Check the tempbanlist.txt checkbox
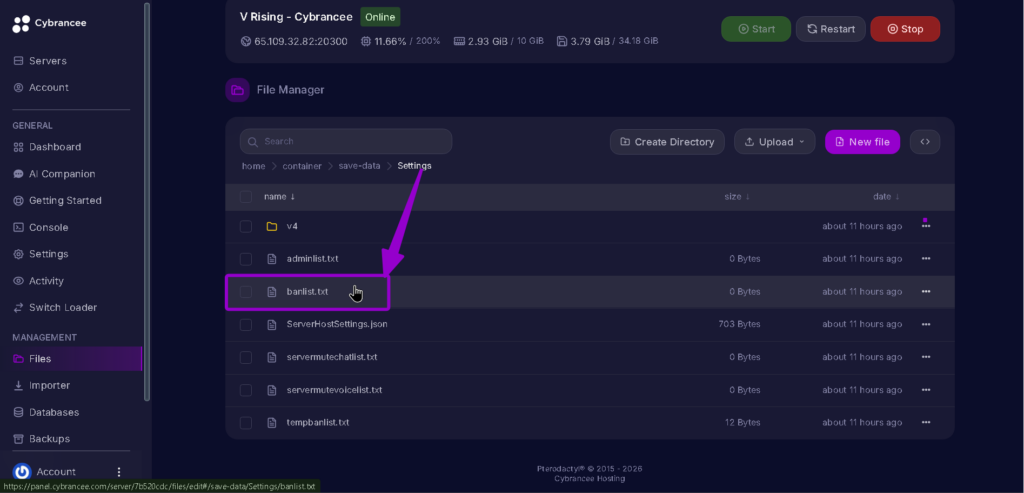 (246, 423)
